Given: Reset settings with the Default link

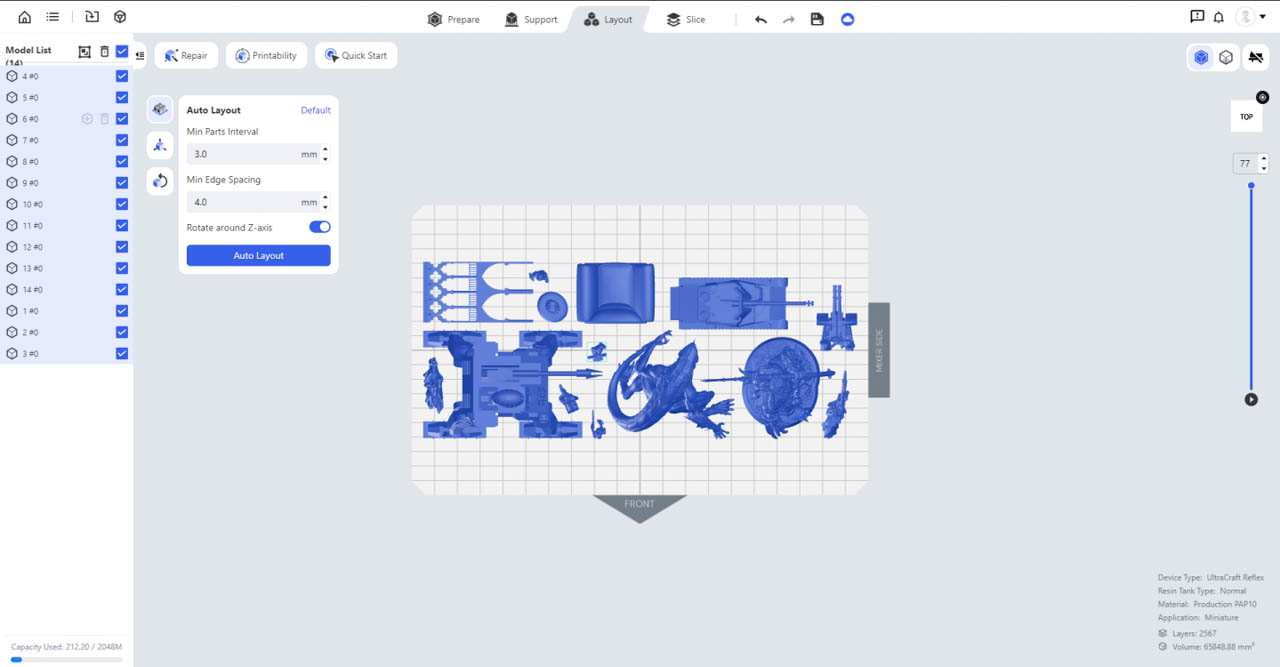Looking at the screenshot, I should 315,110.
